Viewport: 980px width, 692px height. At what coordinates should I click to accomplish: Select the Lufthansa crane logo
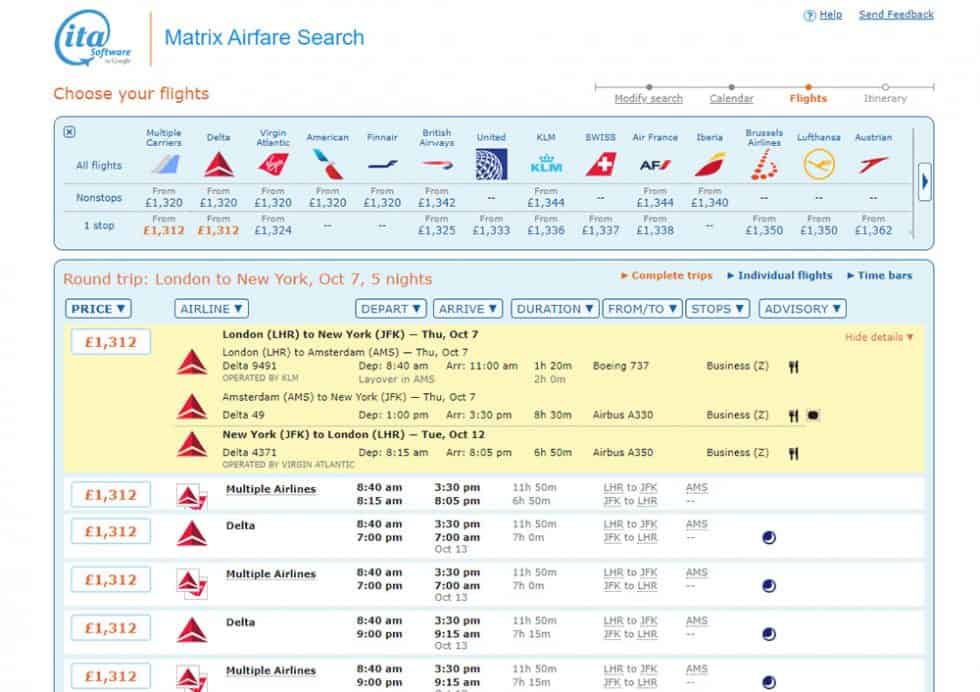(818, 162)
